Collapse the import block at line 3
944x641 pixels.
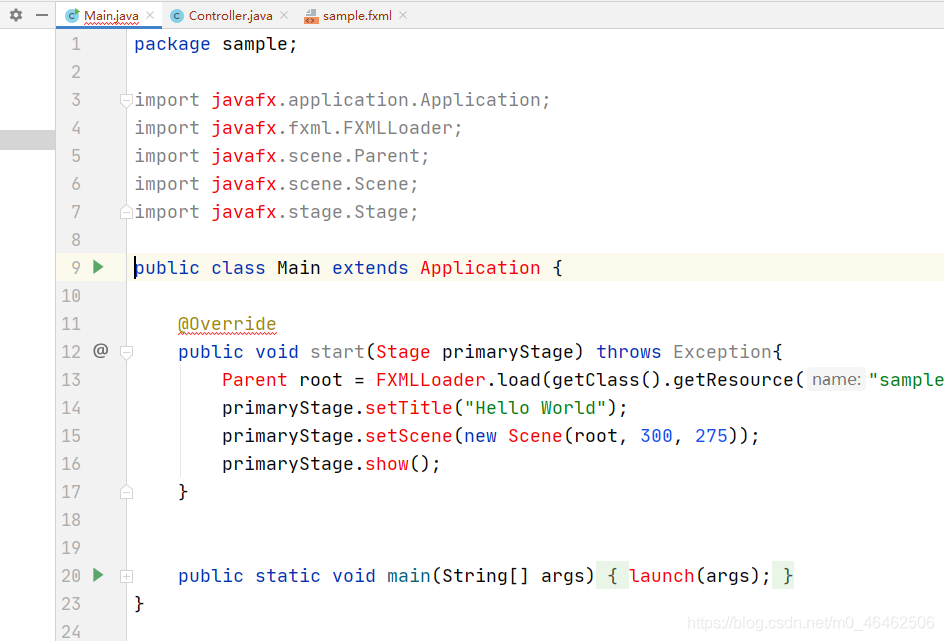pyautogui.click(x=126, y=100)
